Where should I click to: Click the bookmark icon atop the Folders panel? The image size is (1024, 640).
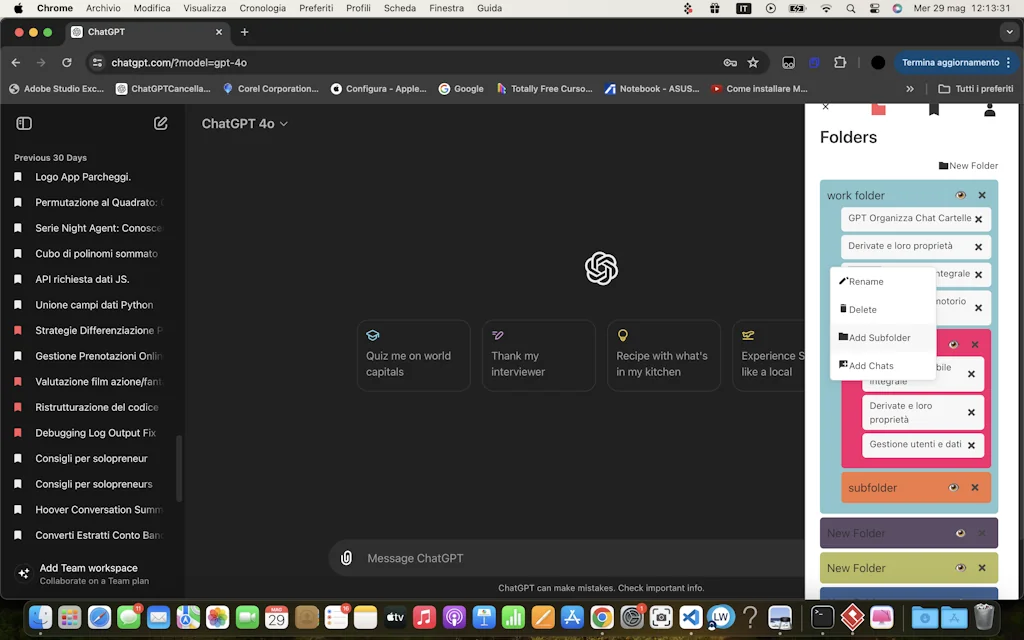point(934,109)
